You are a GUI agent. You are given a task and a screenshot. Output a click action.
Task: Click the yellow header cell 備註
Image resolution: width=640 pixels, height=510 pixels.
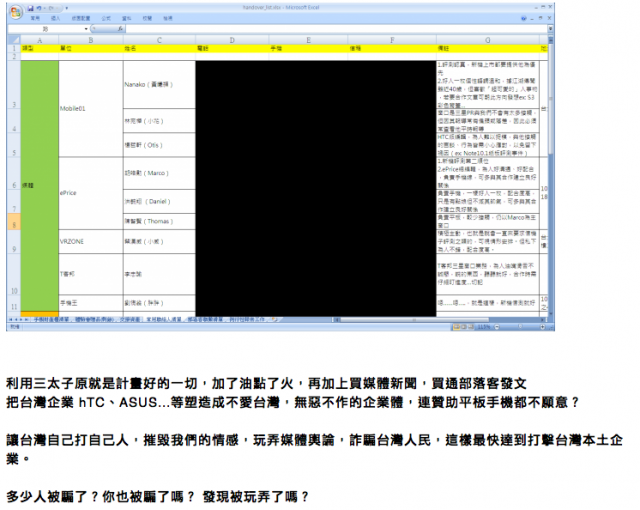(x=488, y=49)
